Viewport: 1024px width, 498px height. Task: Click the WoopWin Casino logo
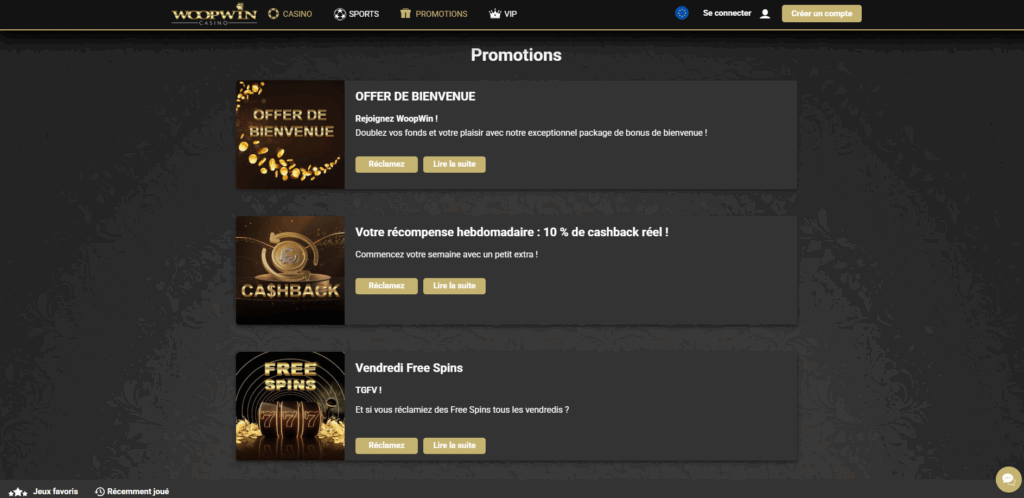[x=214, y=14]
